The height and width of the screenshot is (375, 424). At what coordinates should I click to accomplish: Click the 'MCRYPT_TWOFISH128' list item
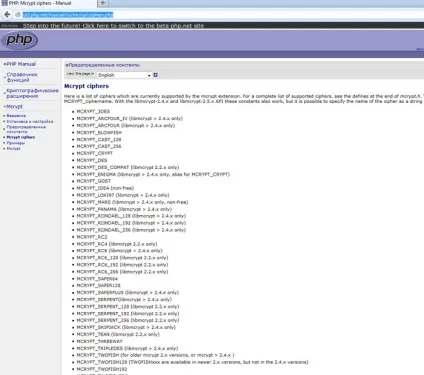pyautogui.click(x=192, y=362)
